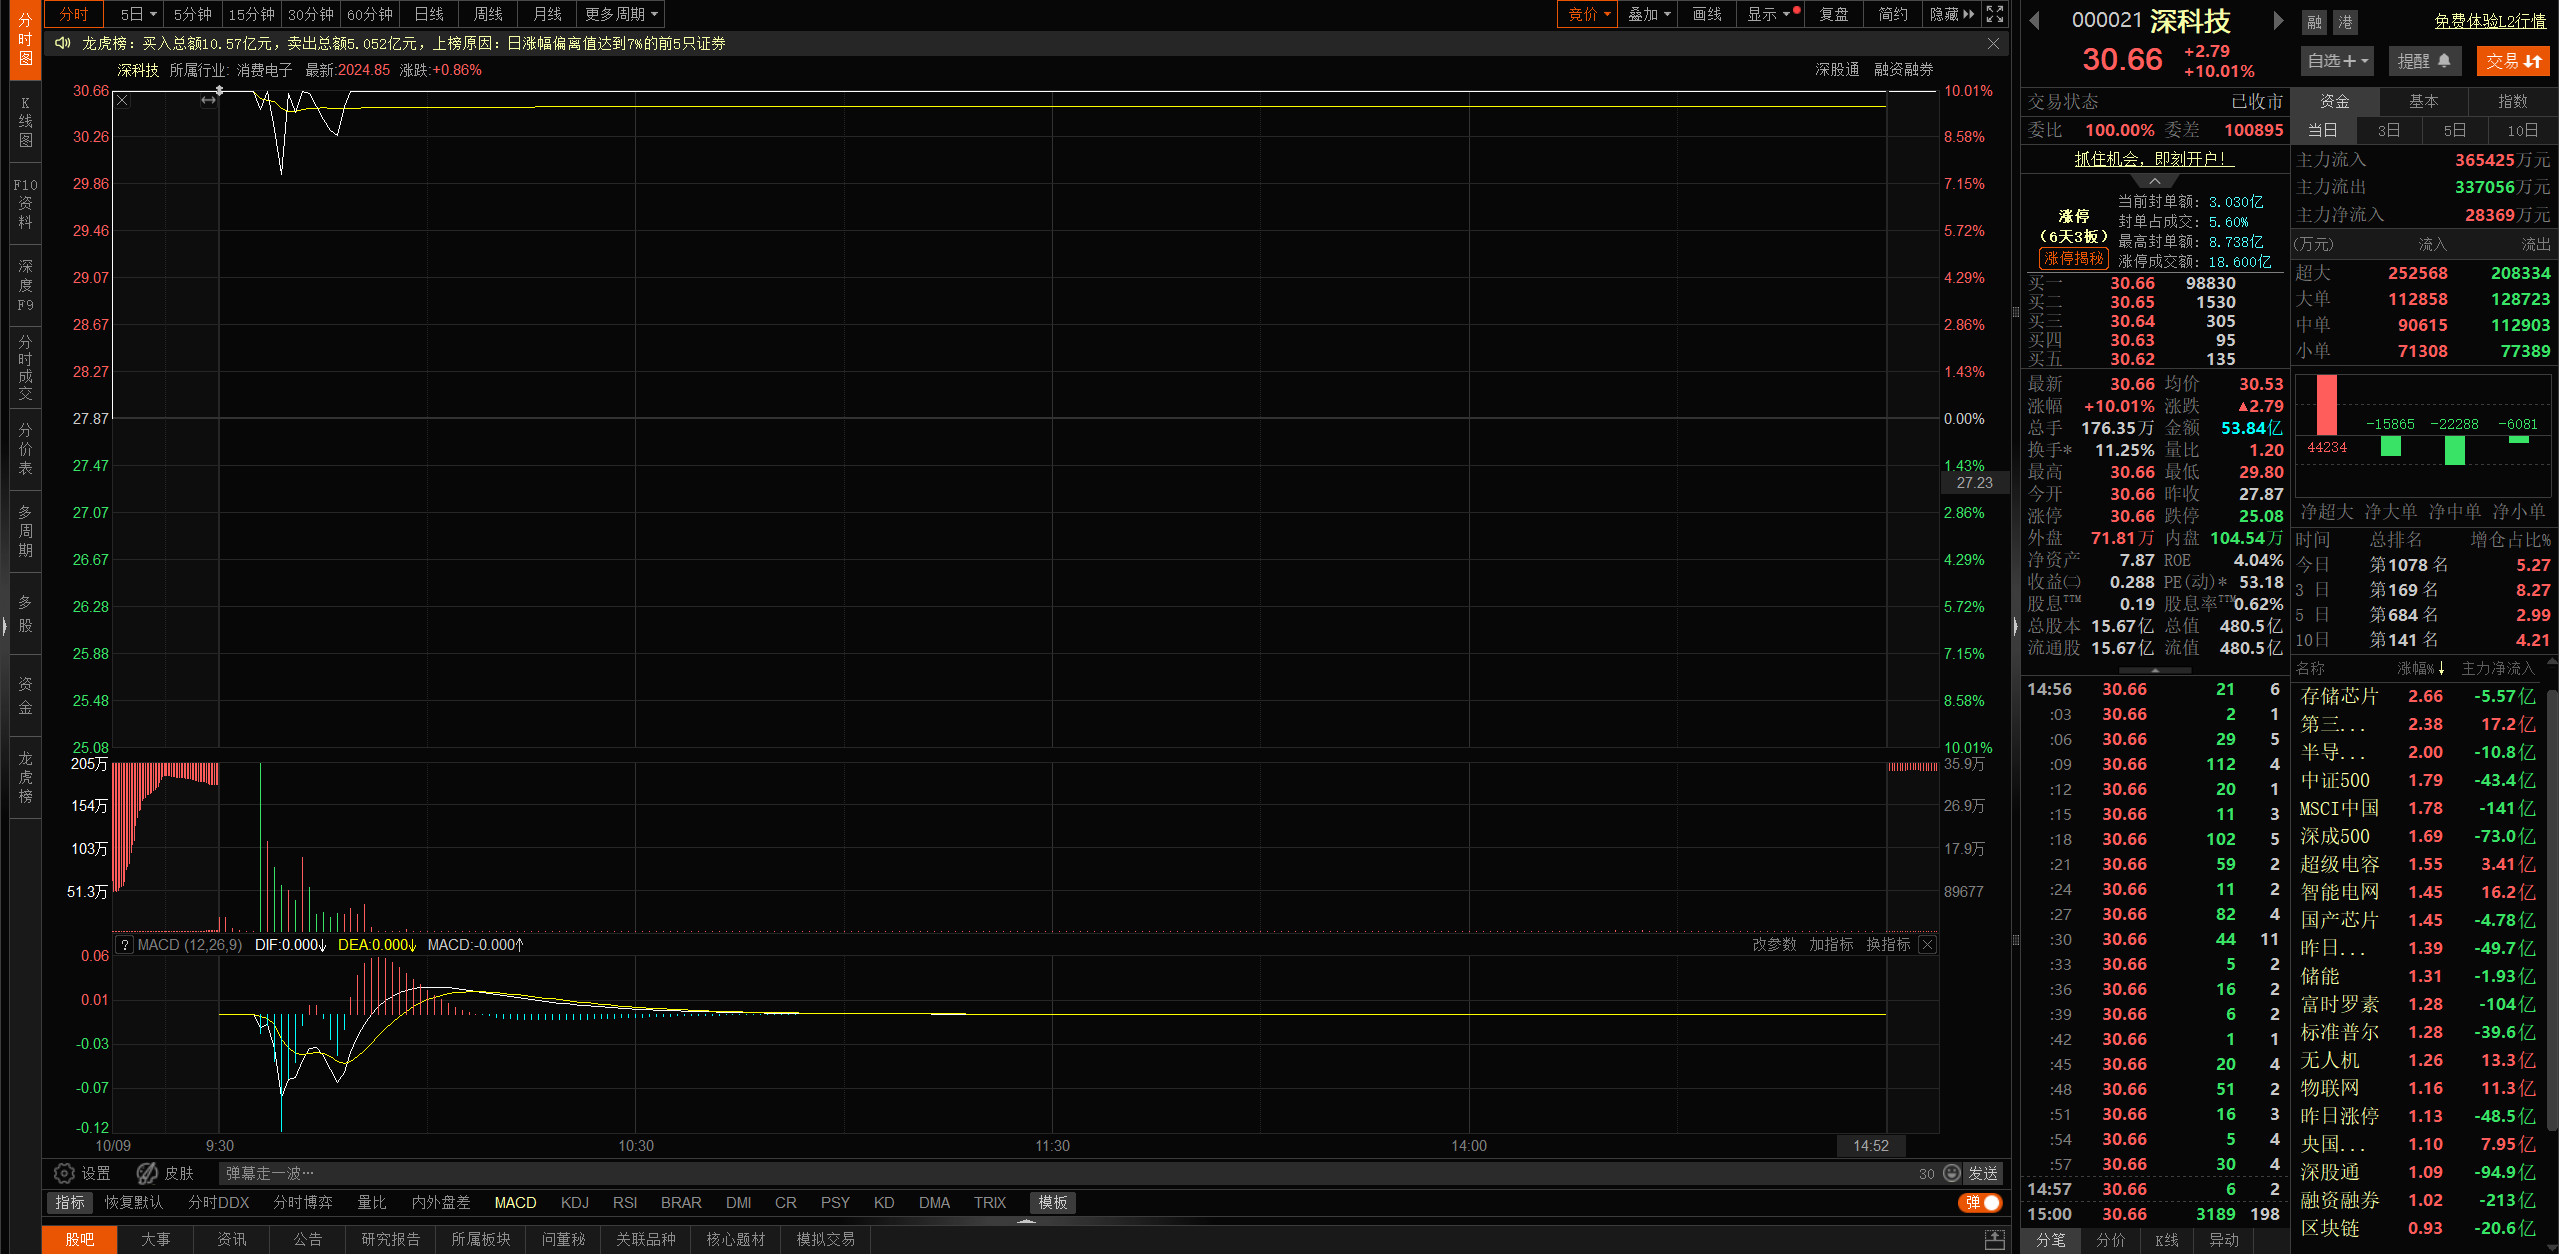Click the 皮肤 skin palette icon
This screenshot has width=2559, height=1254.
tap(148, 1173)
